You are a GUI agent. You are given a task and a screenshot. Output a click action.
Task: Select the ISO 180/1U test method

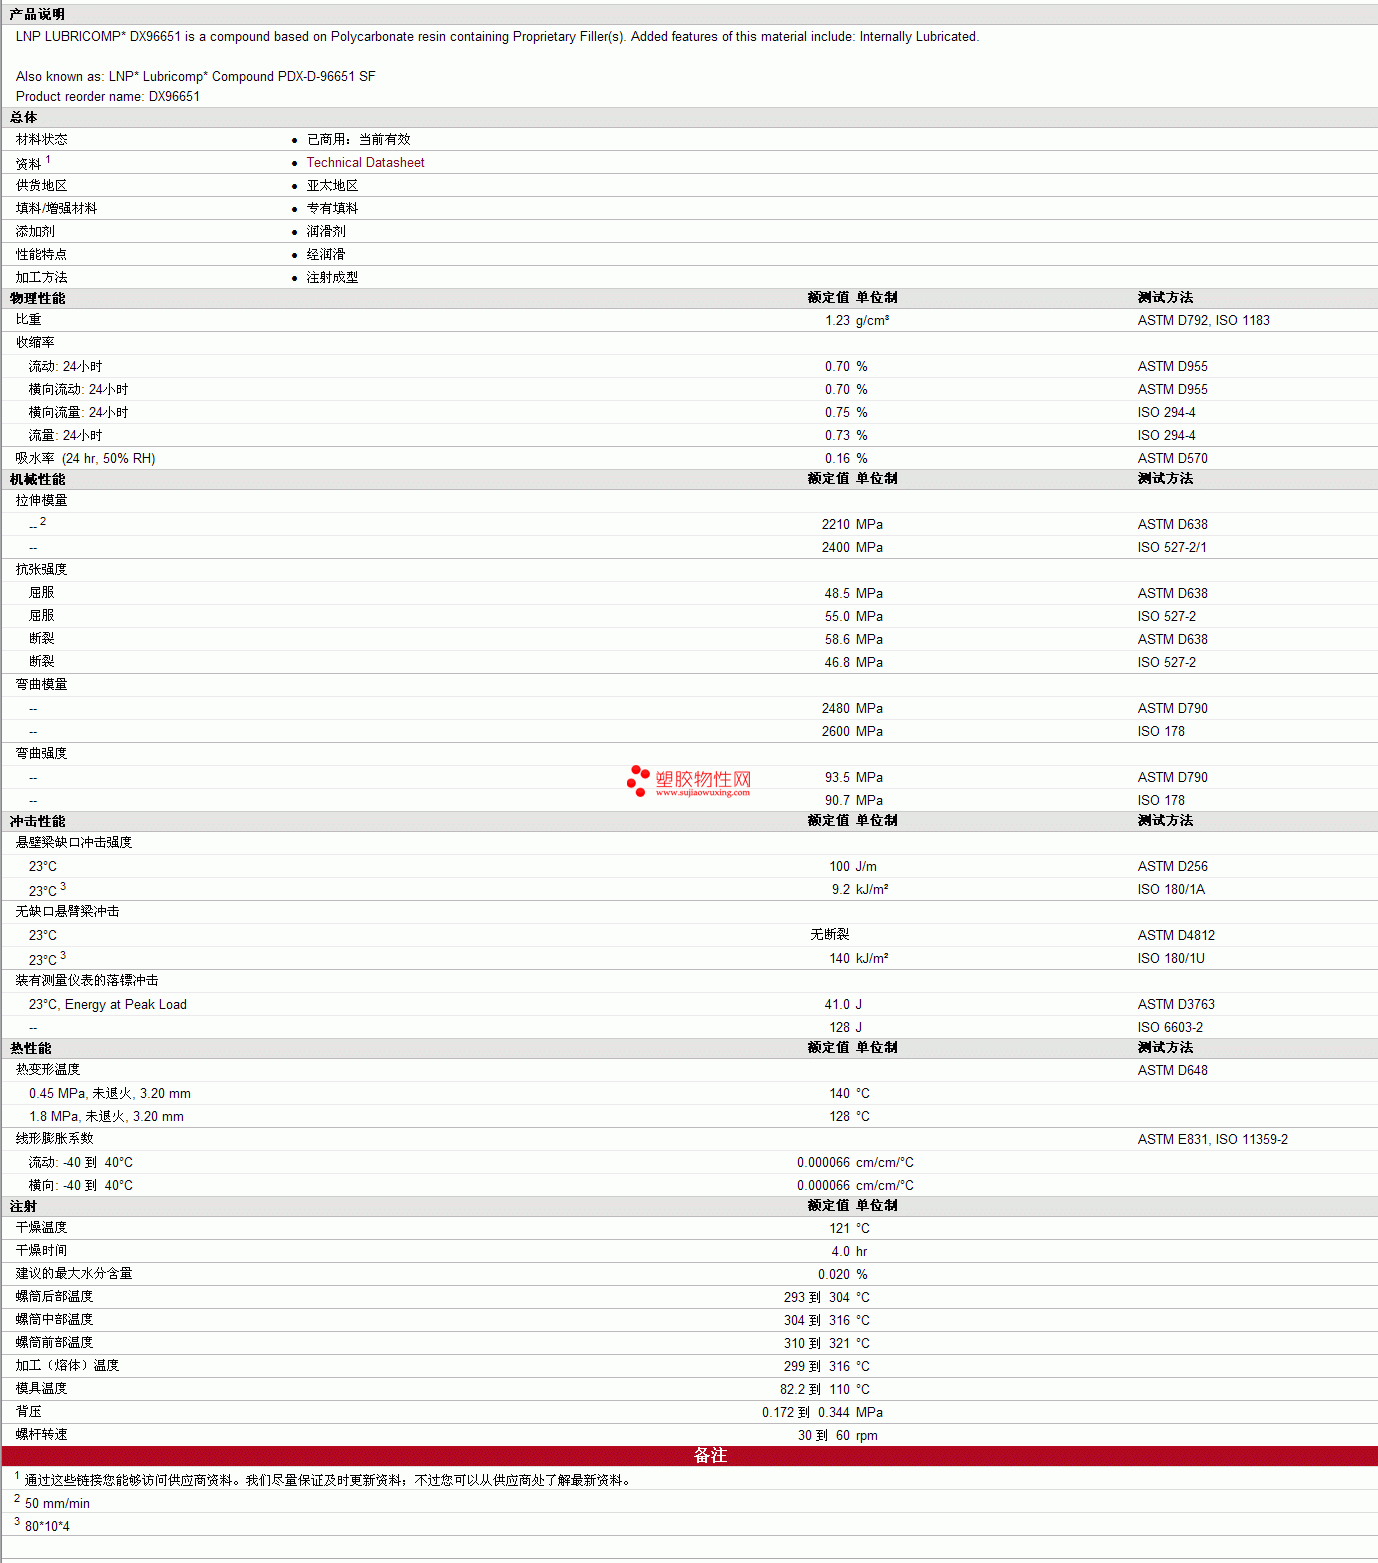(x=1171, y=959)
